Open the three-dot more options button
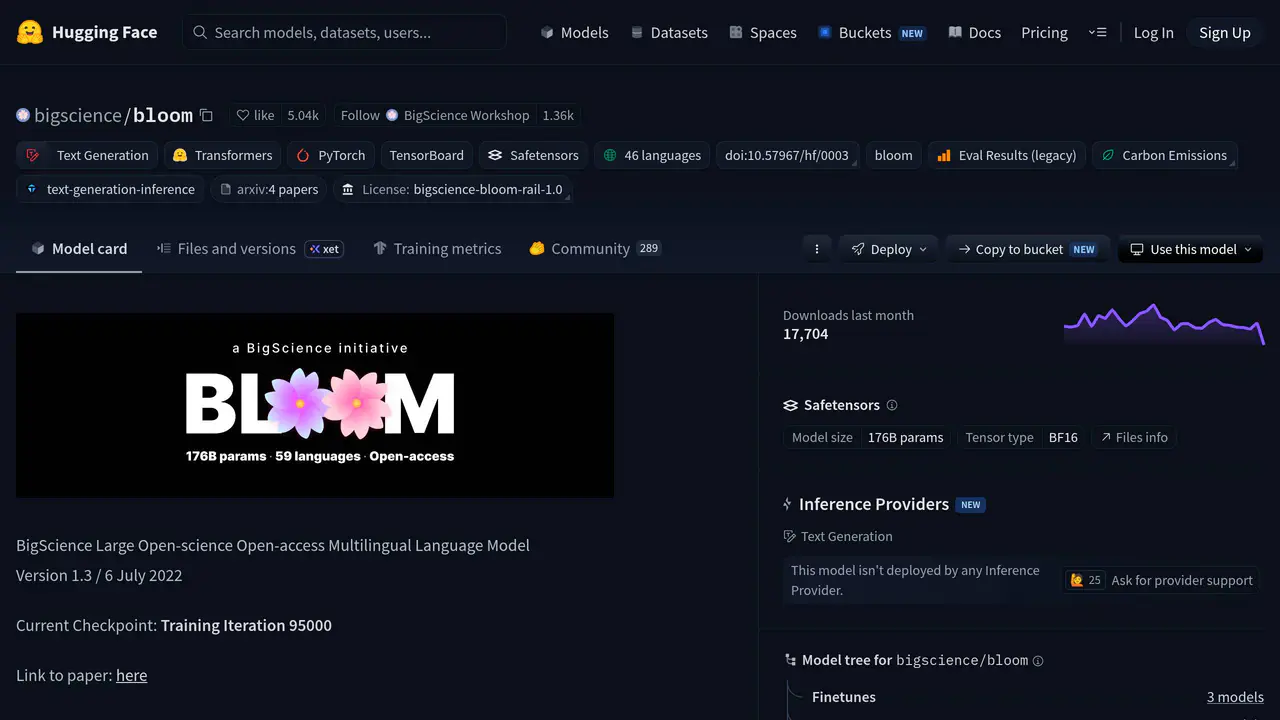Viewport: 1280px width, 720px height. click(817, 249)
